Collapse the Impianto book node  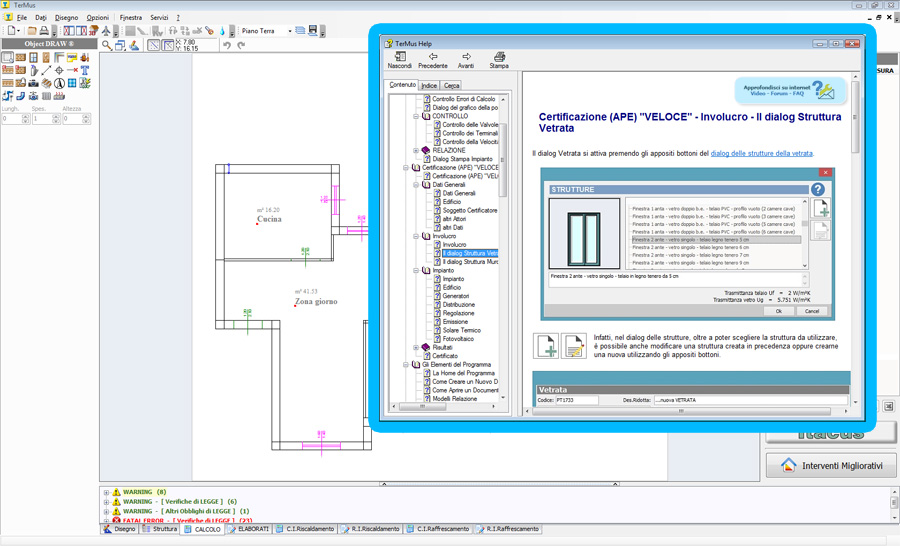click(x=416, y=270)
